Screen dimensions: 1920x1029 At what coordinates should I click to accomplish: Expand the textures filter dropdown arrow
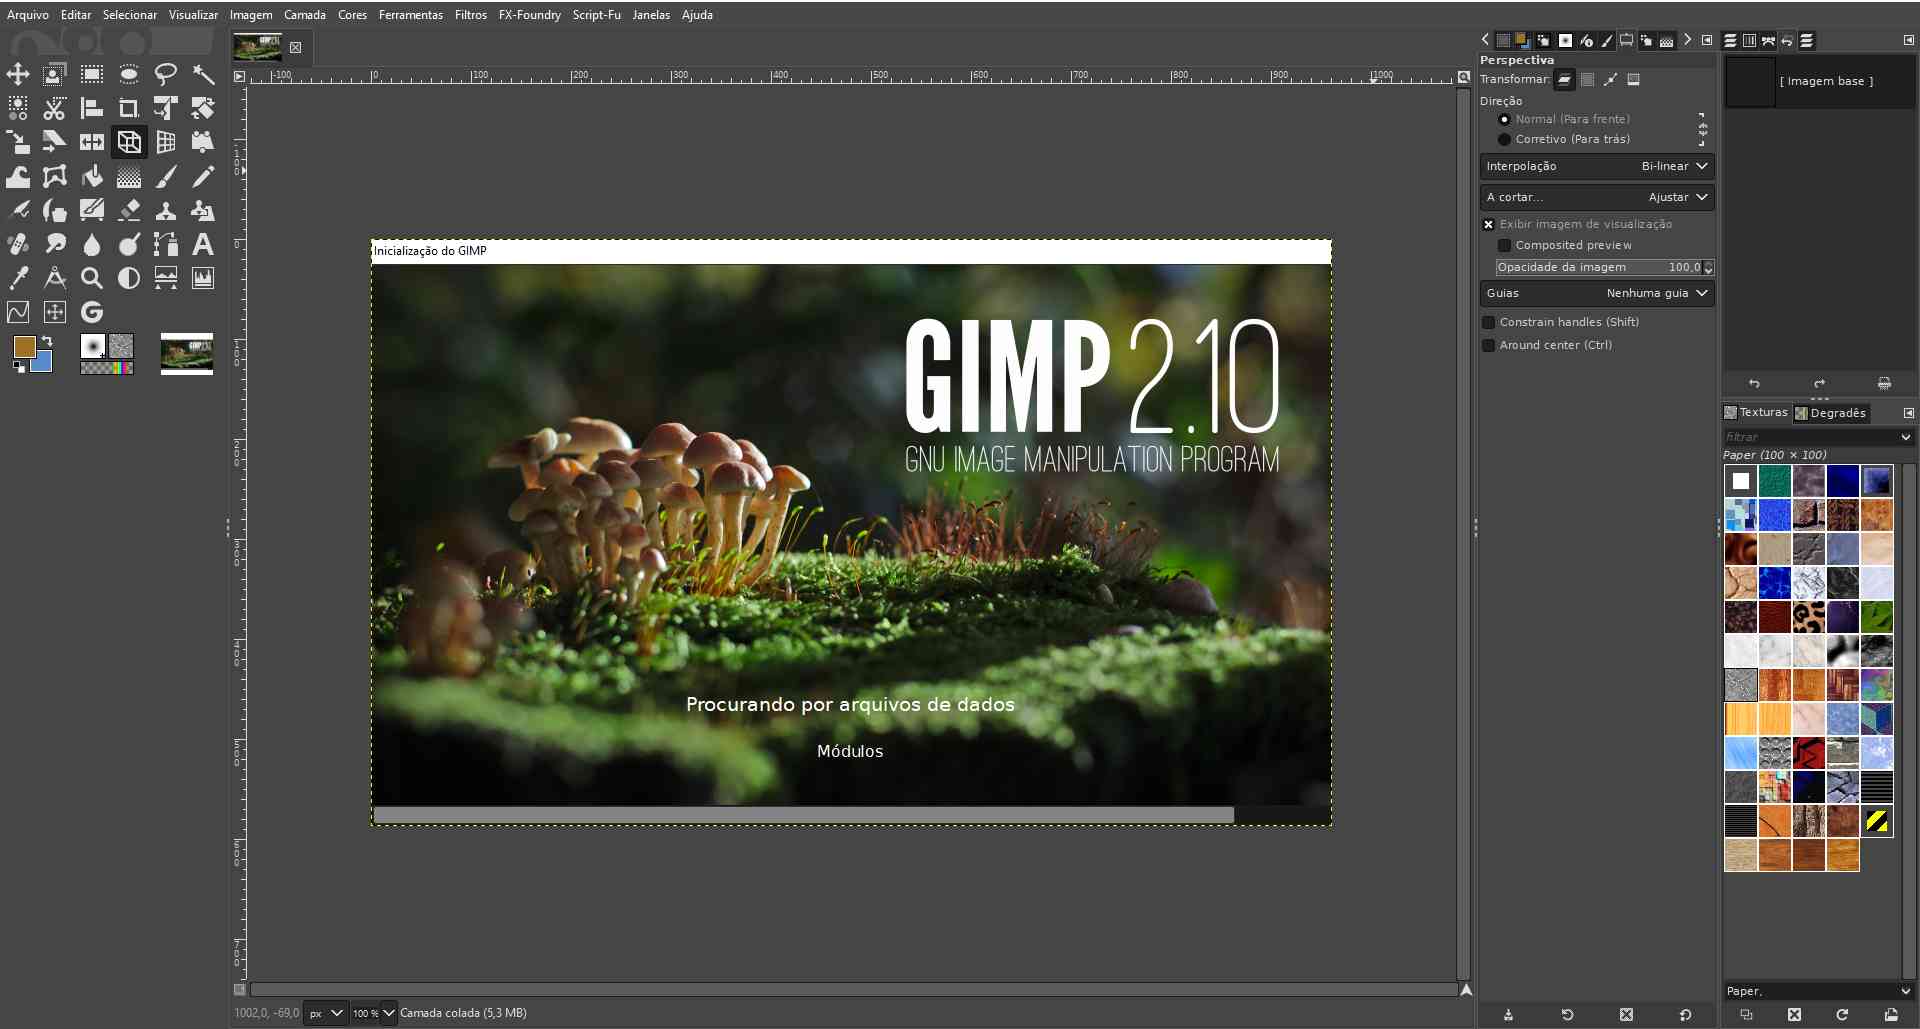click(x=1906, y=437)
